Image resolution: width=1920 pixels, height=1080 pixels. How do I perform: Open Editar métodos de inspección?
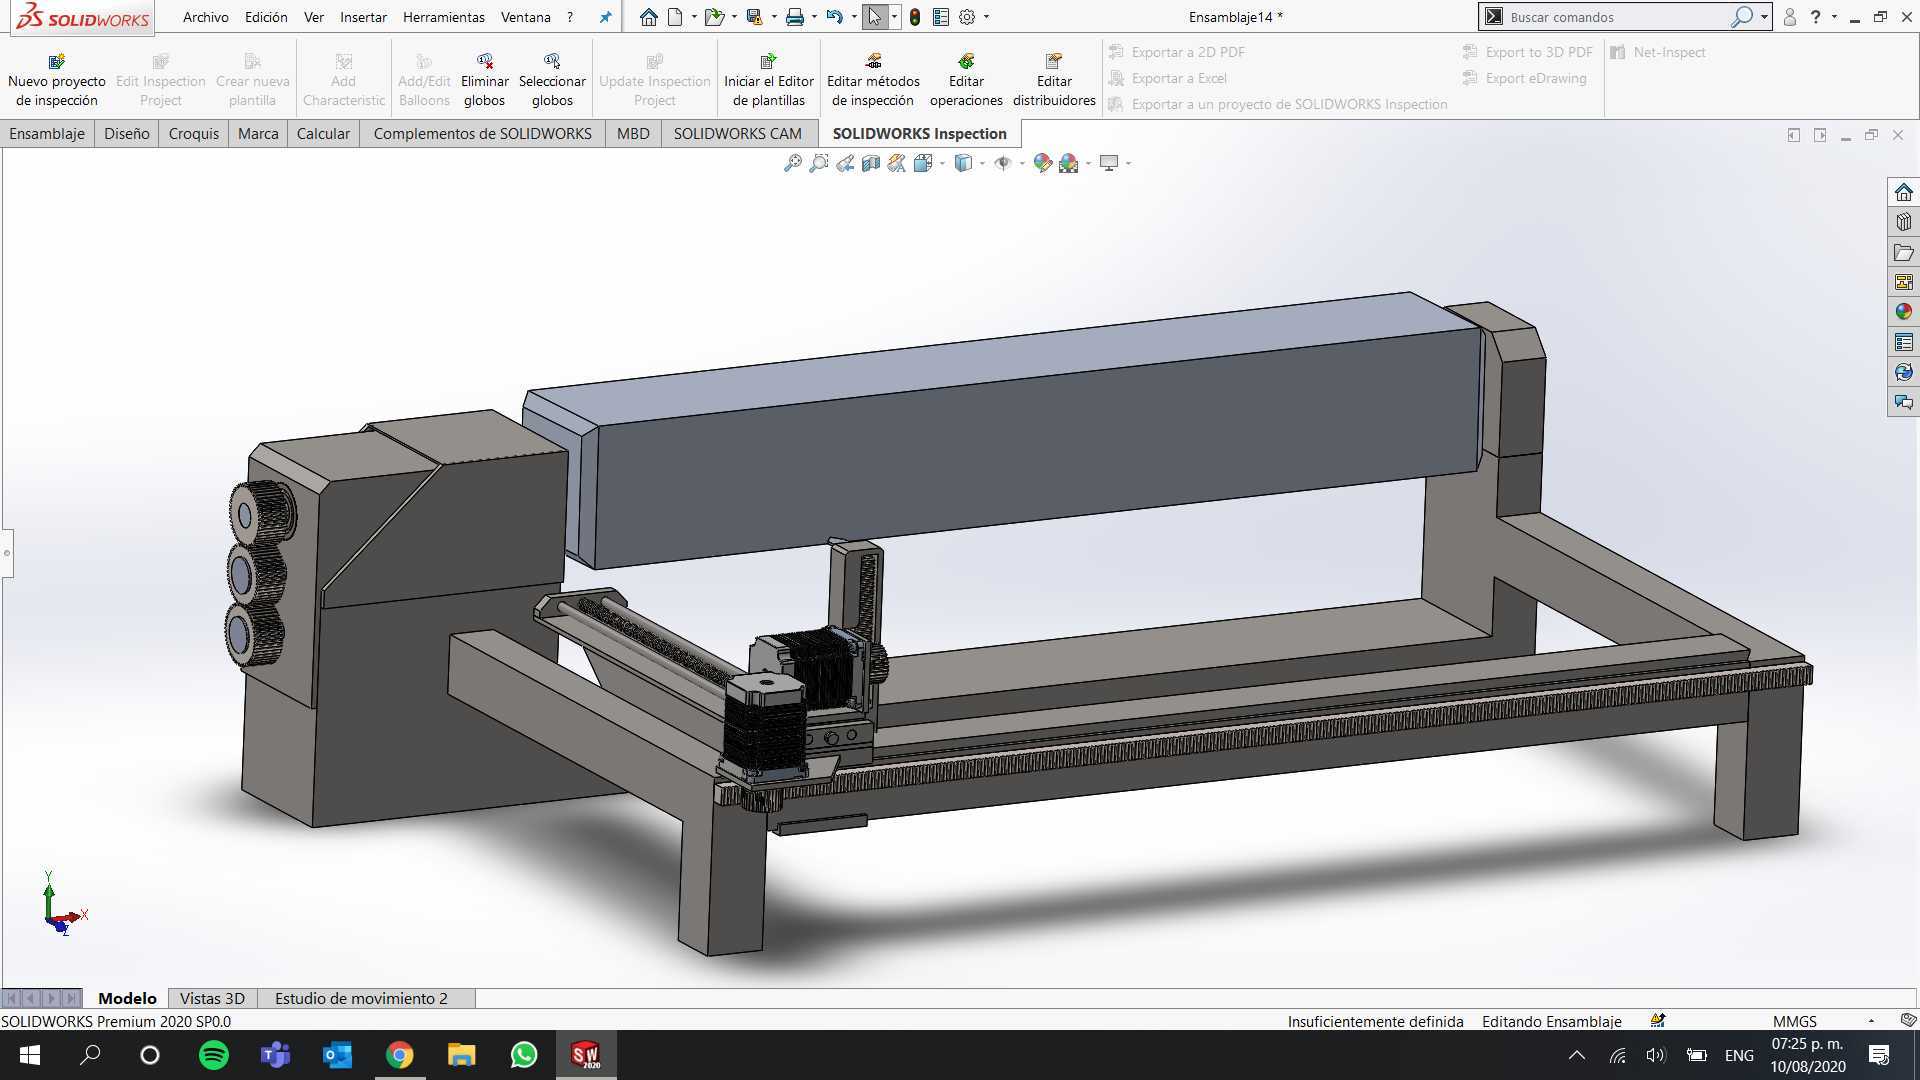point(873,80)
